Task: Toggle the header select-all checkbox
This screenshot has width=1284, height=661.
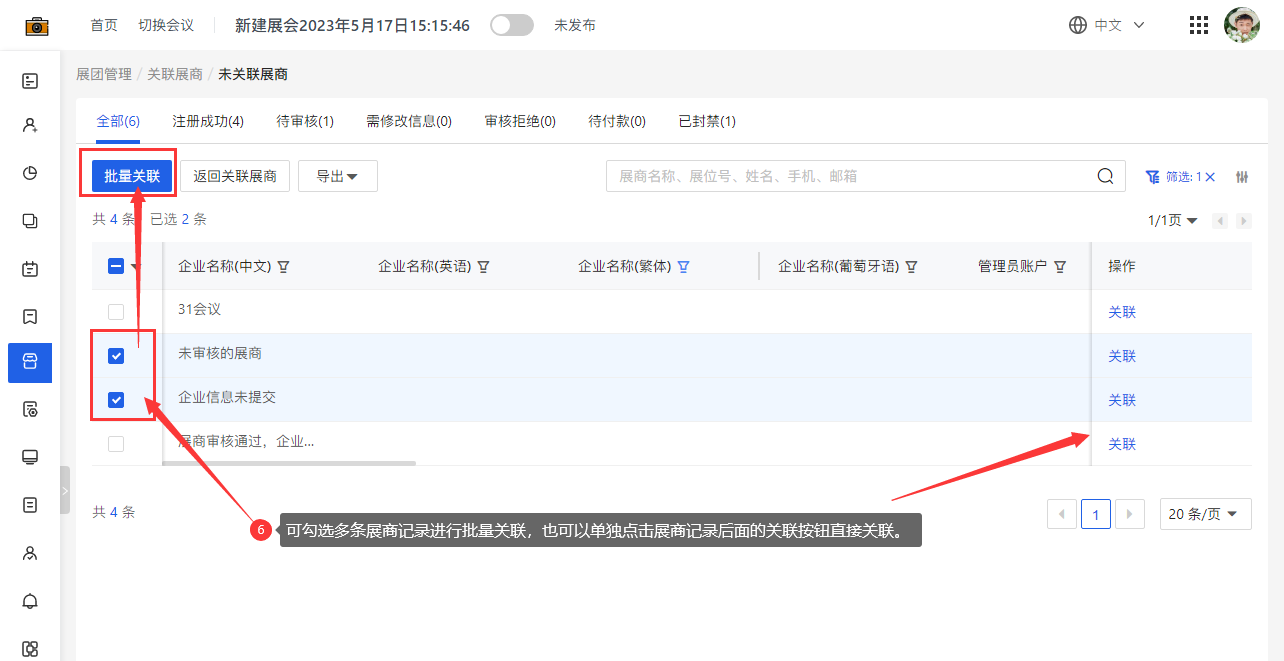Action: [116, 266]
